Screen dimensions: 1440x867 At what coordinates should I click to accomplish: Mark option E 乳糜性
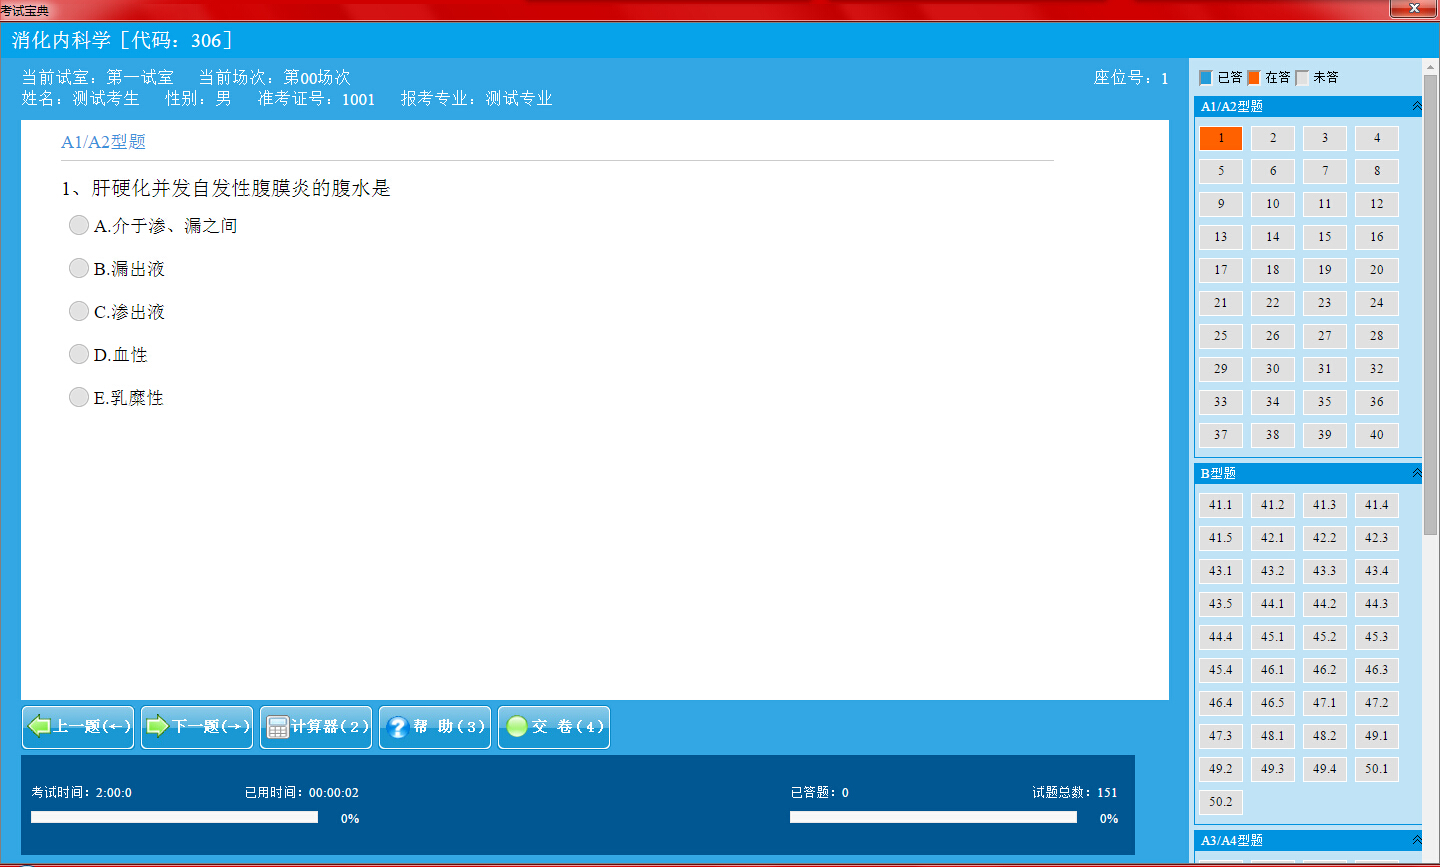pos(79,397)
